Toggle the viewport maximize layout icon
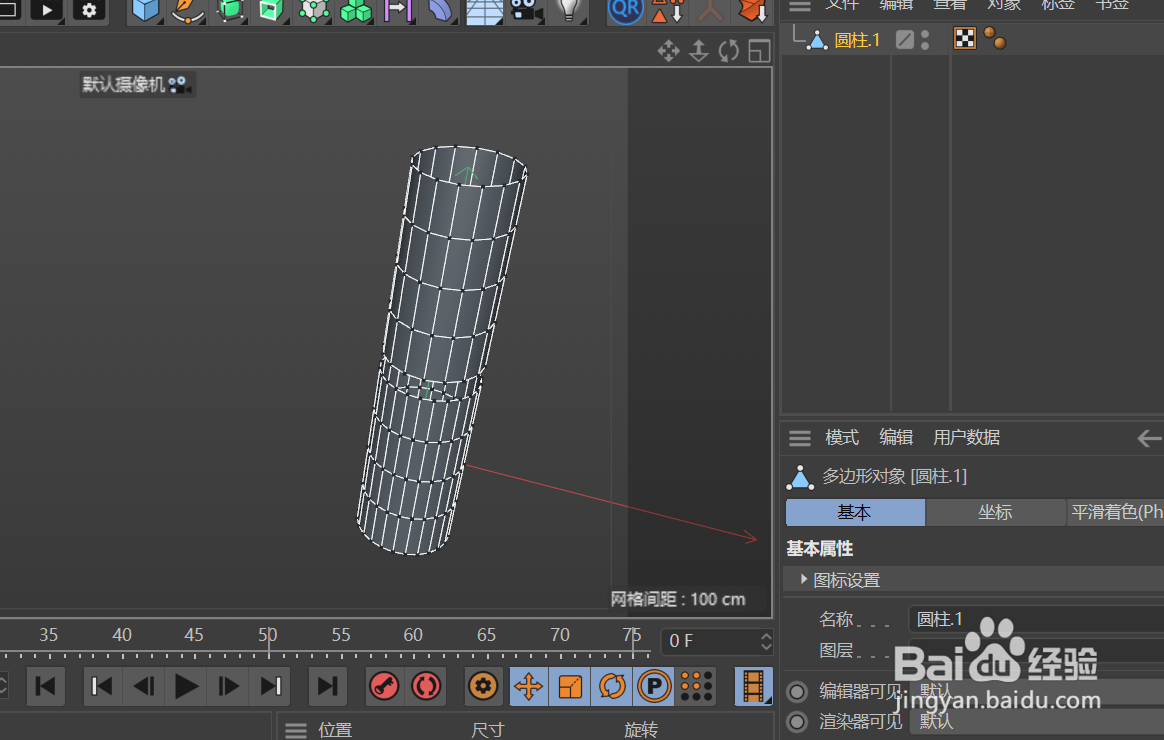Image resolution: width=1164 pixels, height=740 pixels. click(x=759, y=50)
